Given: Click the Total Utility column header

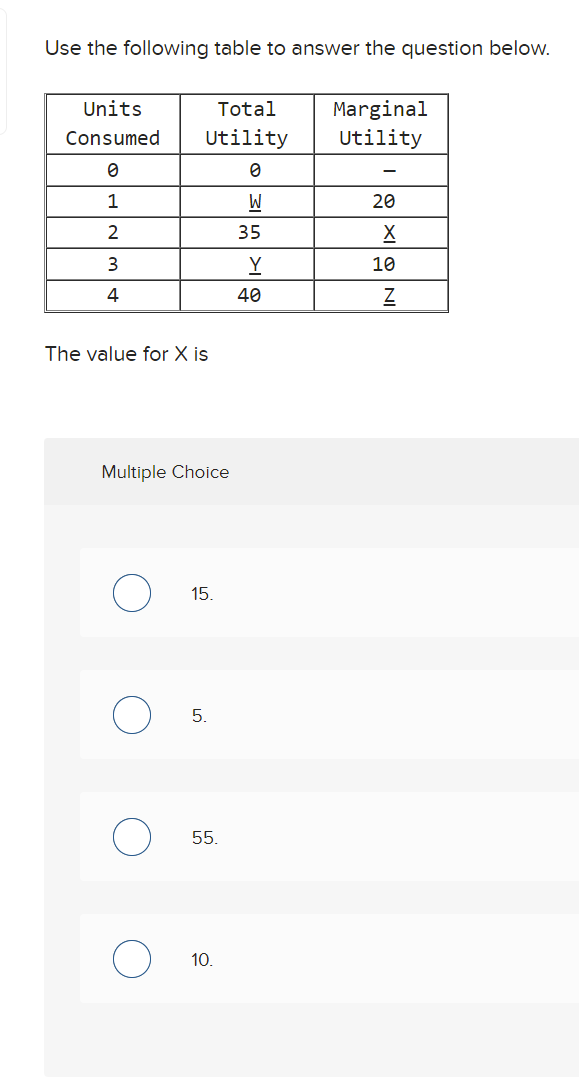Looking at the screenshot, I should pos(246,123).
